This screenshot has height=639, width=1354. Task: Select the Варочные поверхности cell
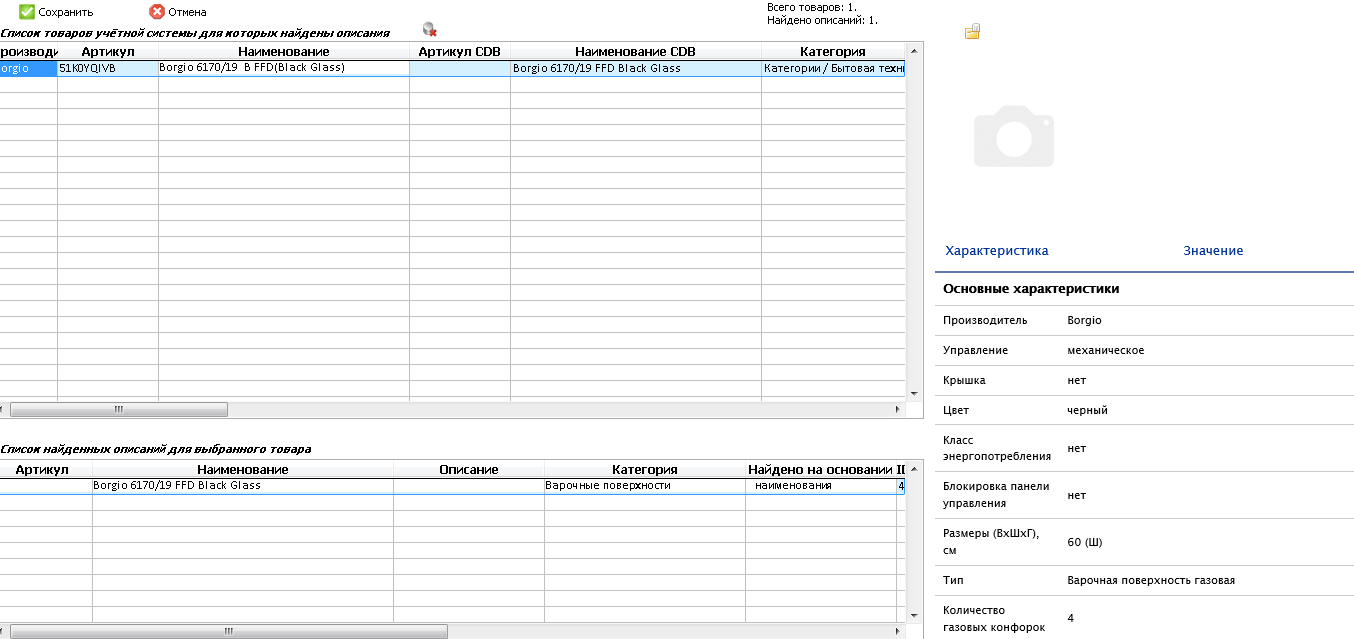(x=645, y=486)
